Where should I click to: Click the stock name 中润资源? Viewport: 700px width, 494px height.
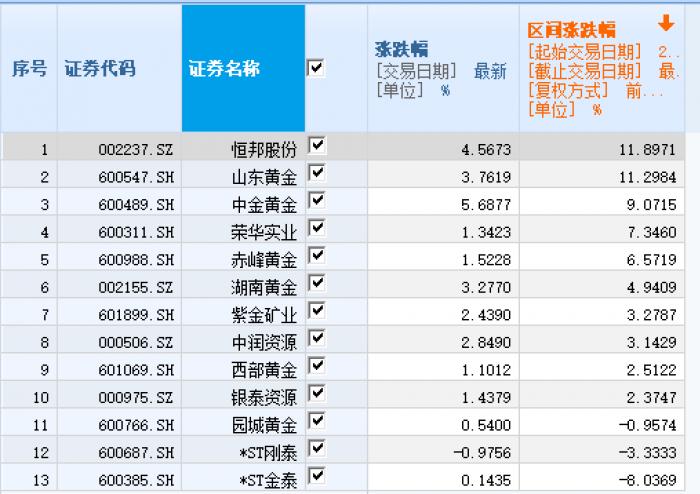(x=264, y=343)
